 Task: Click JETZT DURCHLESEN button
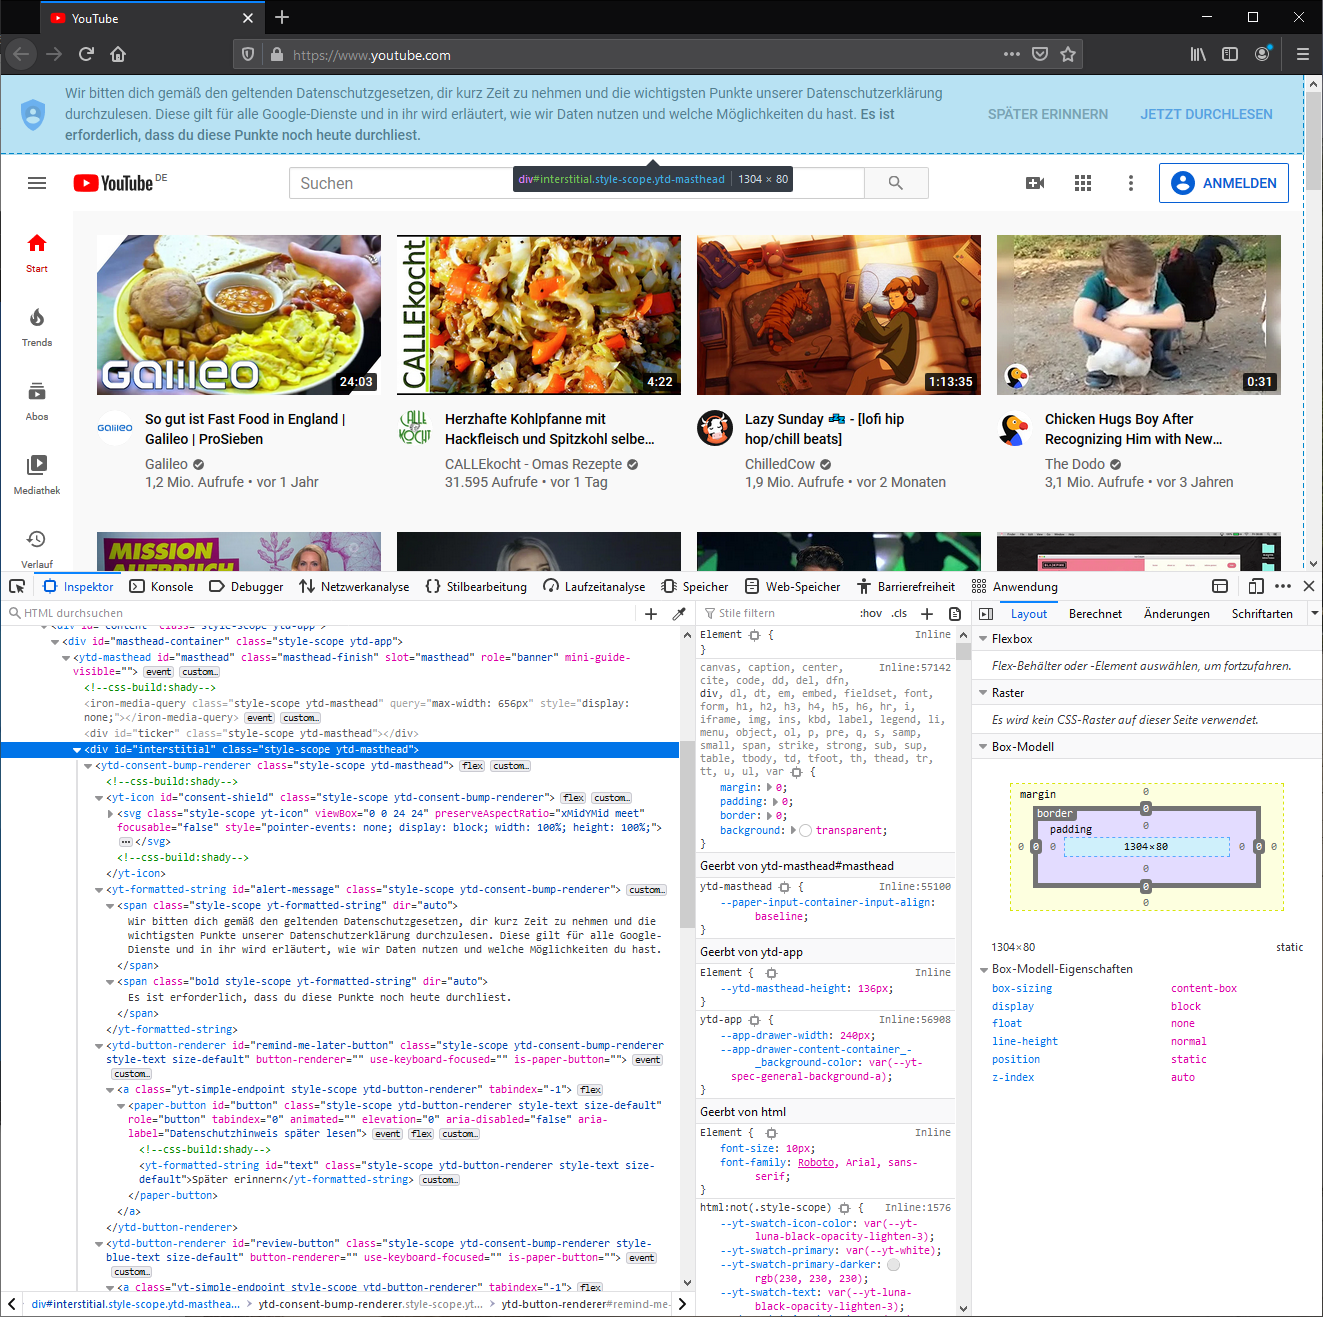[1206, 114]
